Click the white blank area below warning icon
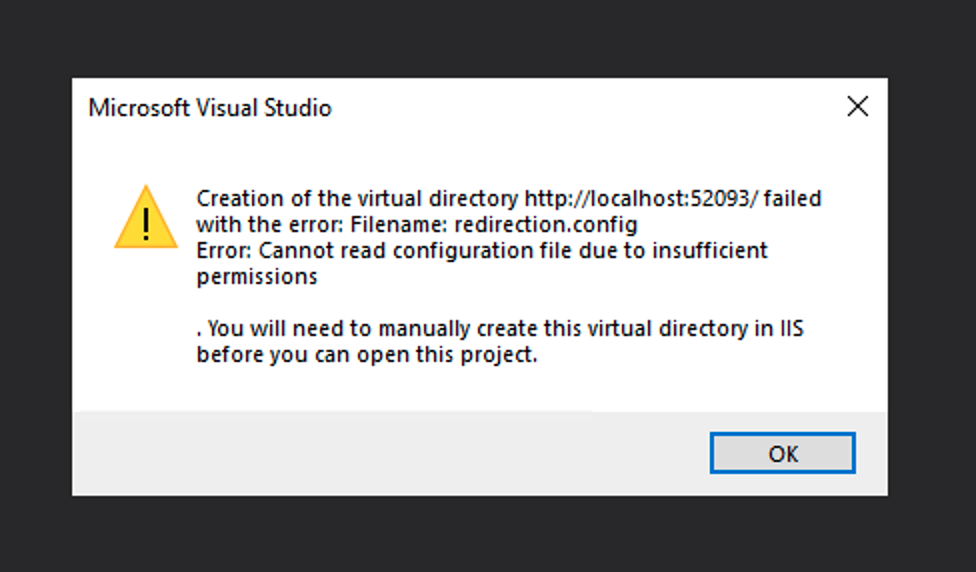Viewport: 976px width, 572px height. point(145,330)
